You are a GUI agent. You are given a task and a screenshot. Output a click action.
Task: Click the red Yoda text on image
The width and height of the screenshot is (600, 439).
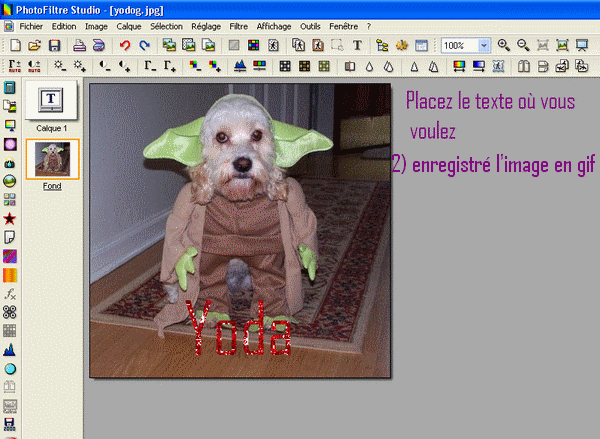[238, 328]
